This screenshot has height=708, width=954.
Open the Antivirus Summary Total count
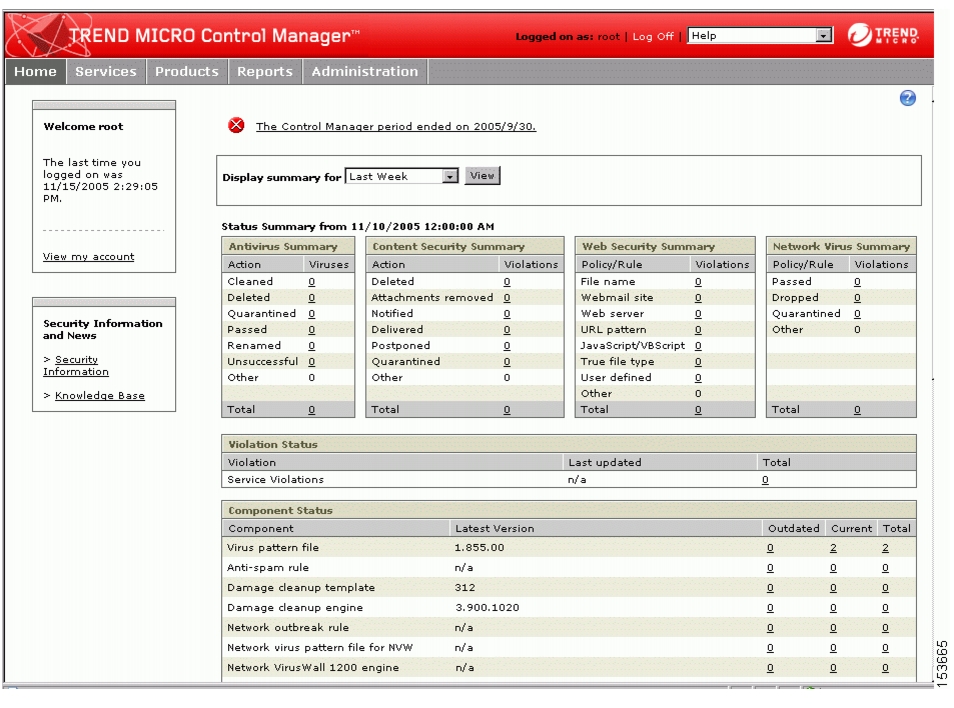(x=312, y=410)
